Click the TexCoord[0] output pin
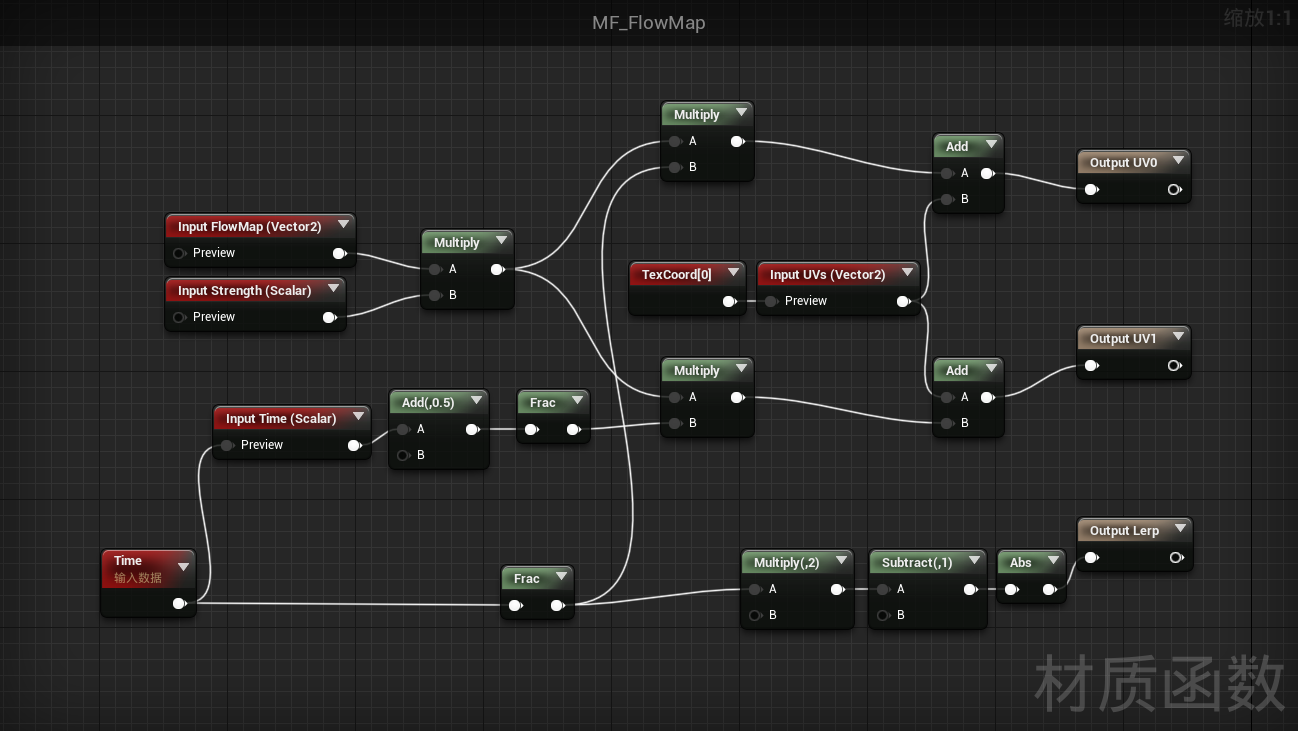Viewport: 1298px width, 731px height. pyautogui.click(x=731, y=301)
